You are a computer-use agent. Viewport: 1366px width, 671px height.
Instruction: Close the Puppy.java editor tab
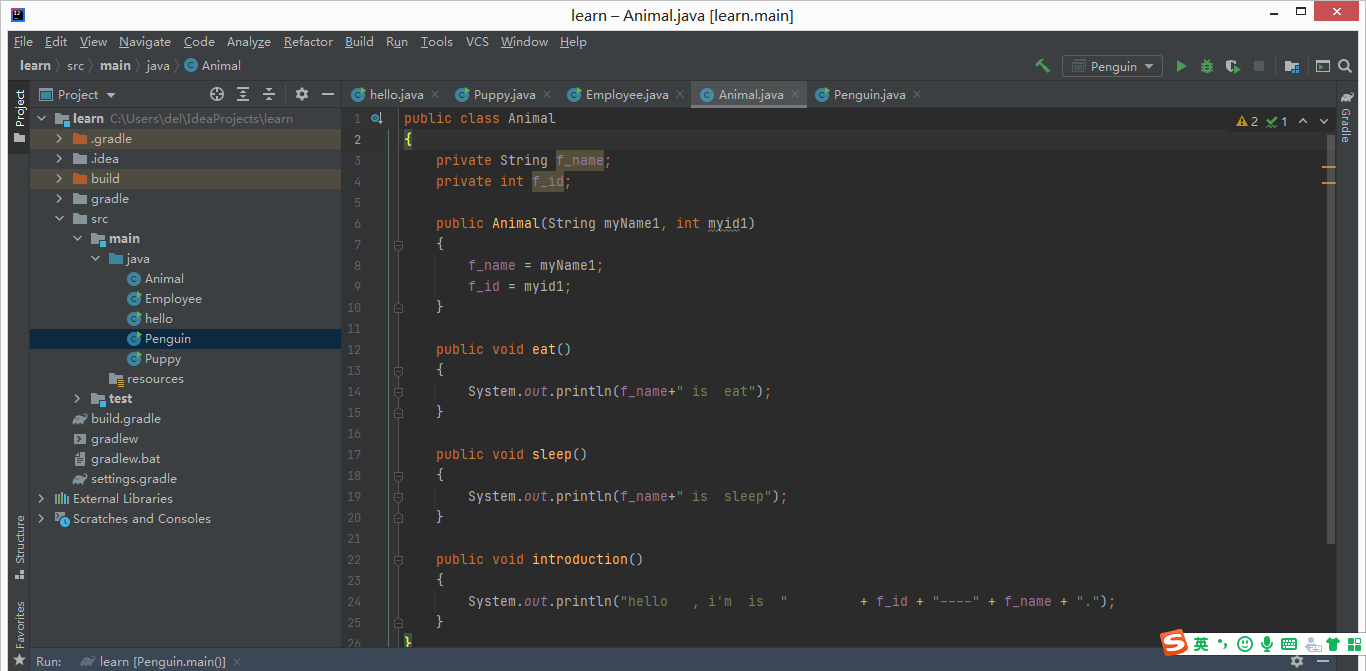tap(548, 95)
